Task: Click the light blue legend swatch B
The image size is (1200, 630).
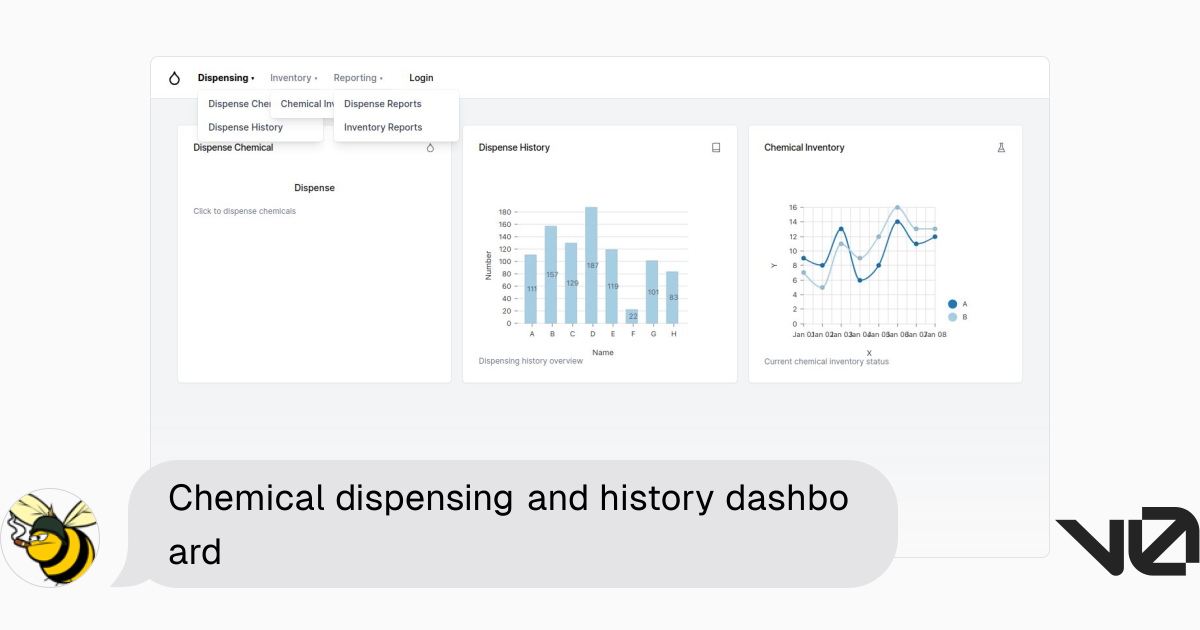Action: (952, 317)
